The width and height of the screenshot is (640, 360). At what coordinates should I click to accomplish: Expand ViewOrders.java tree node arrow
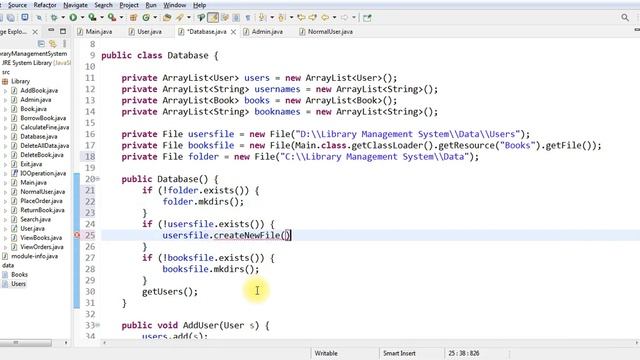coord(5,247)
